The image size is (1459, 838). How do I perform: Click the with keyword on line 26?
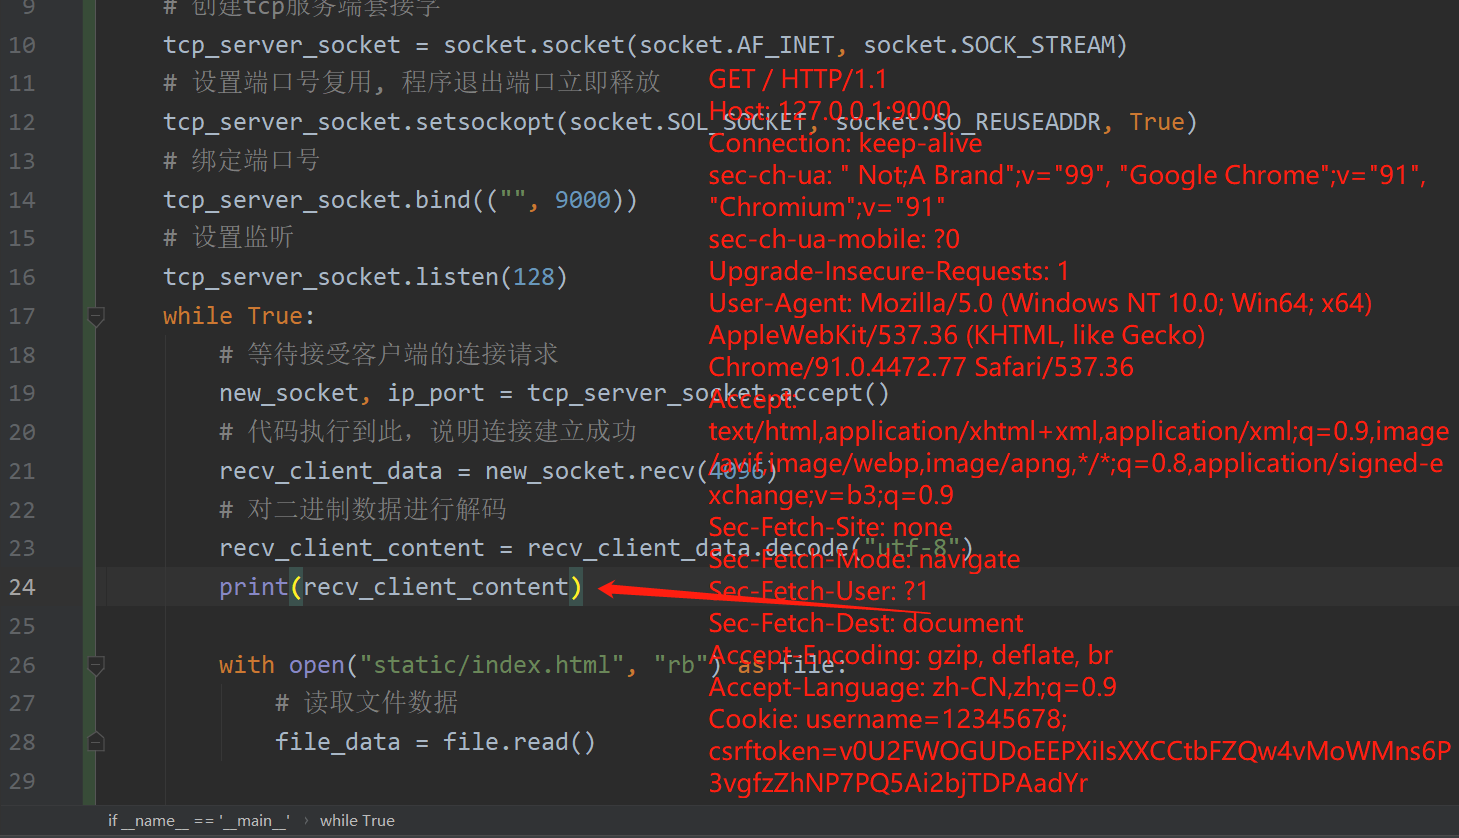click(247, 665)
